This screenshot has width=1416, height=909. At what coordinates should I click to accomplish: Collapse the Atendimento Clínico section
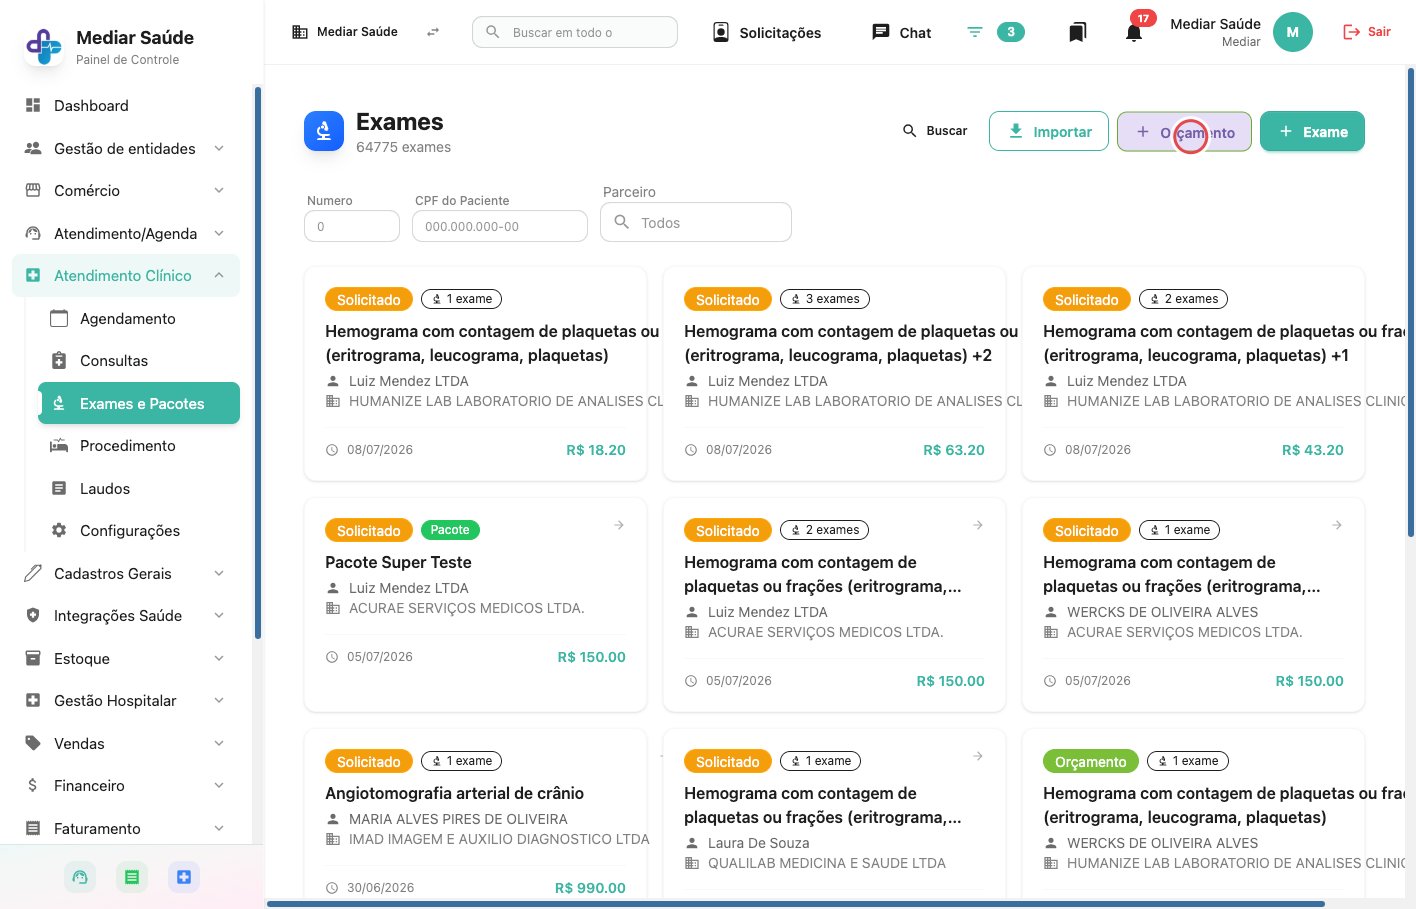click(x=219, y=276)
